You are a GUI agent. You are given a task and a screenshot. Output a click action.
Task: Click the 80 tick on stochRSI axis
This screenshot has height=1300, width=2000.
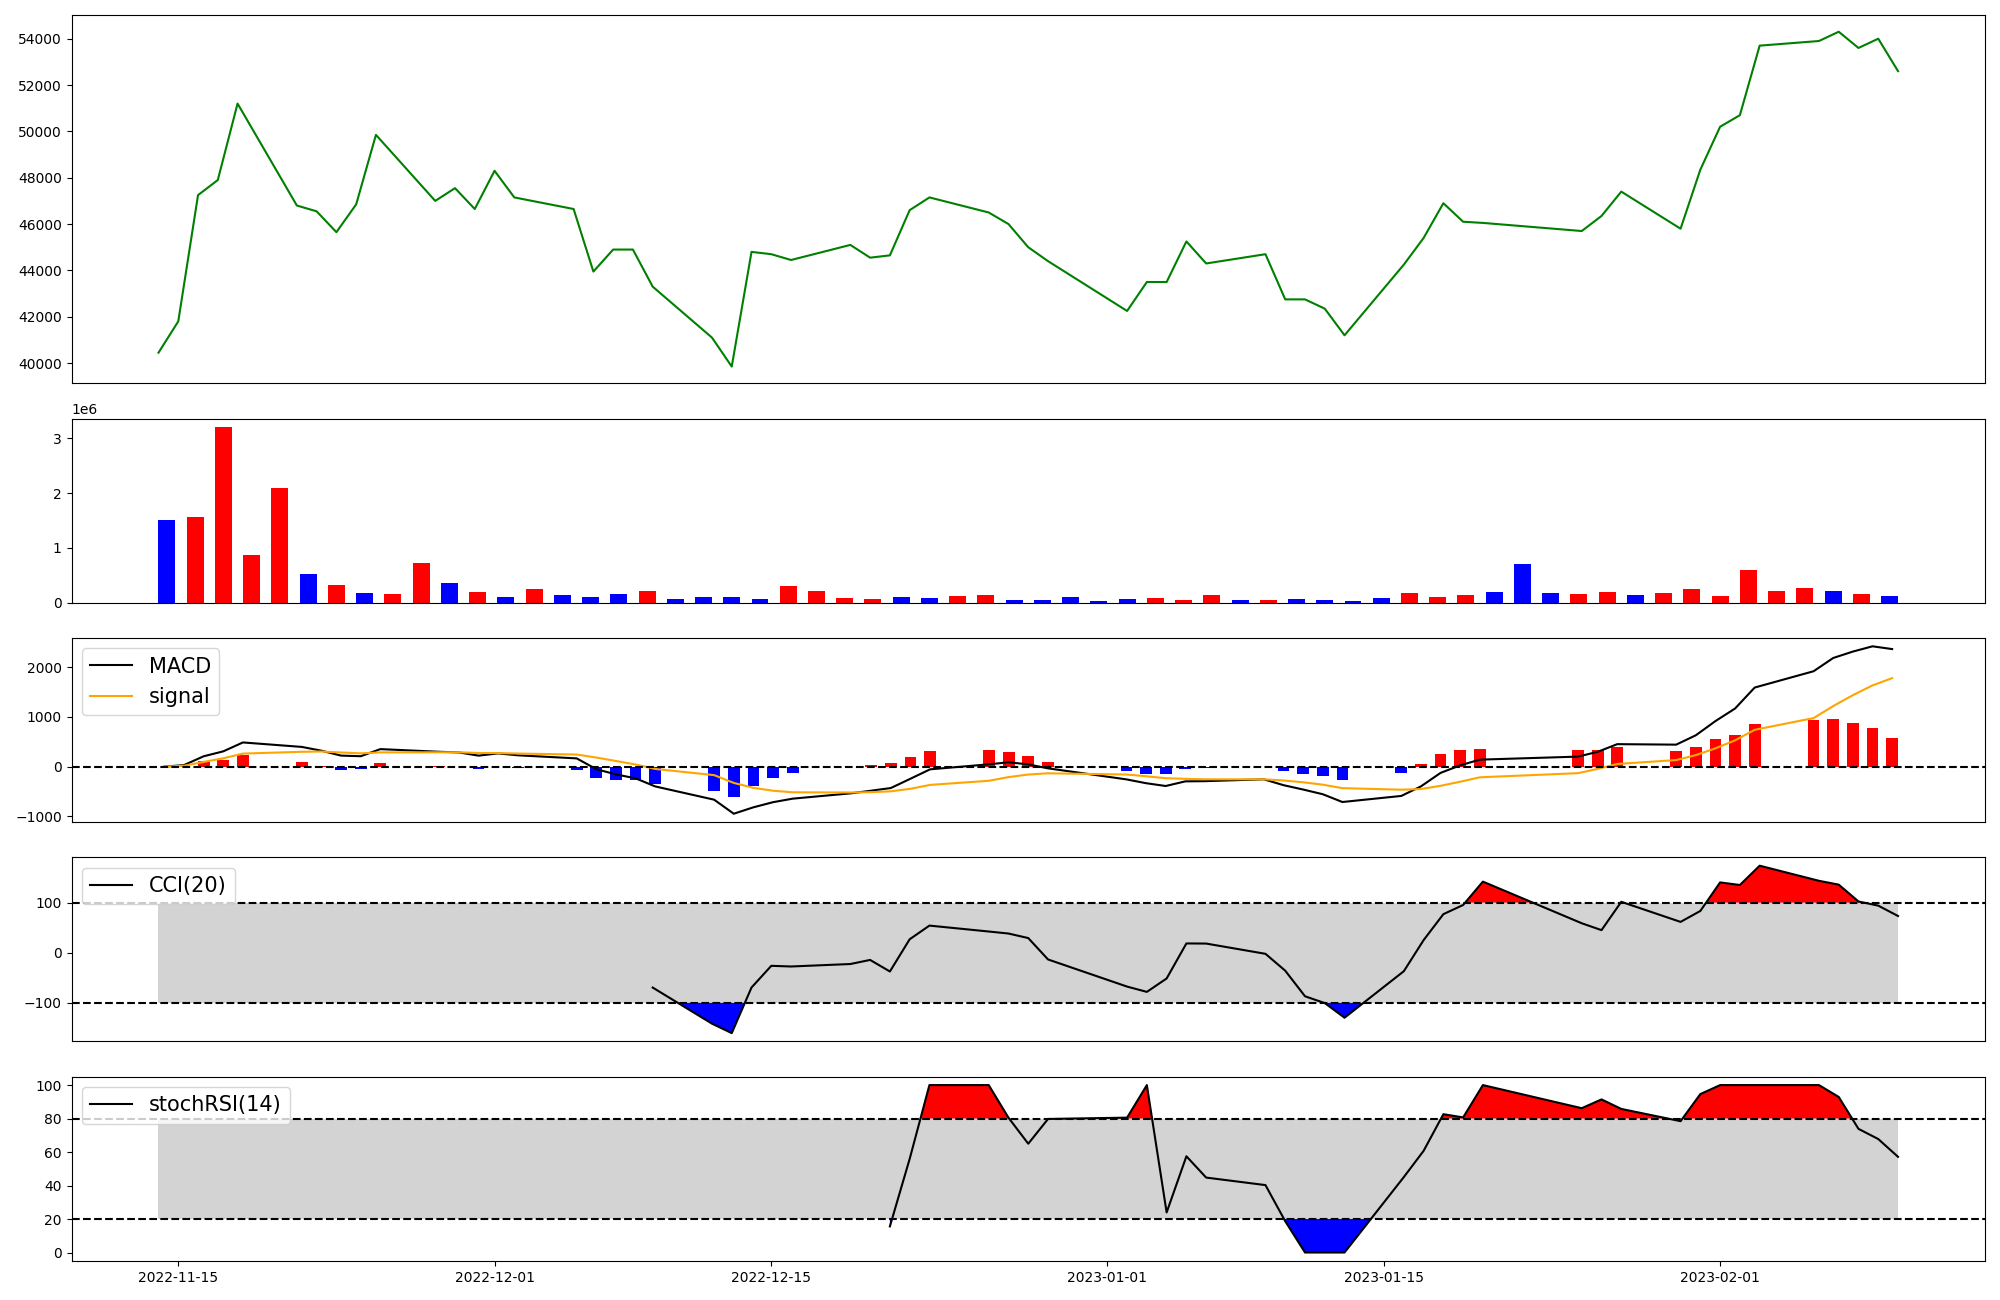(x=54, y=1119)
